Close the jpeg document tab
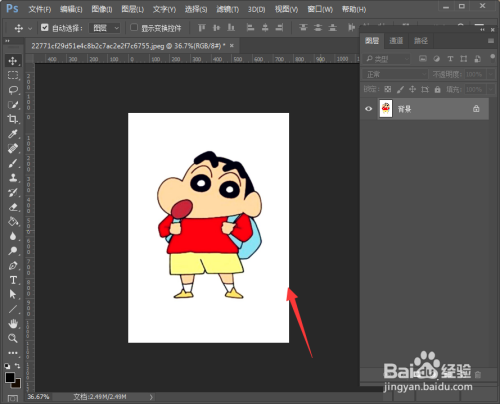 pos(232,46)
